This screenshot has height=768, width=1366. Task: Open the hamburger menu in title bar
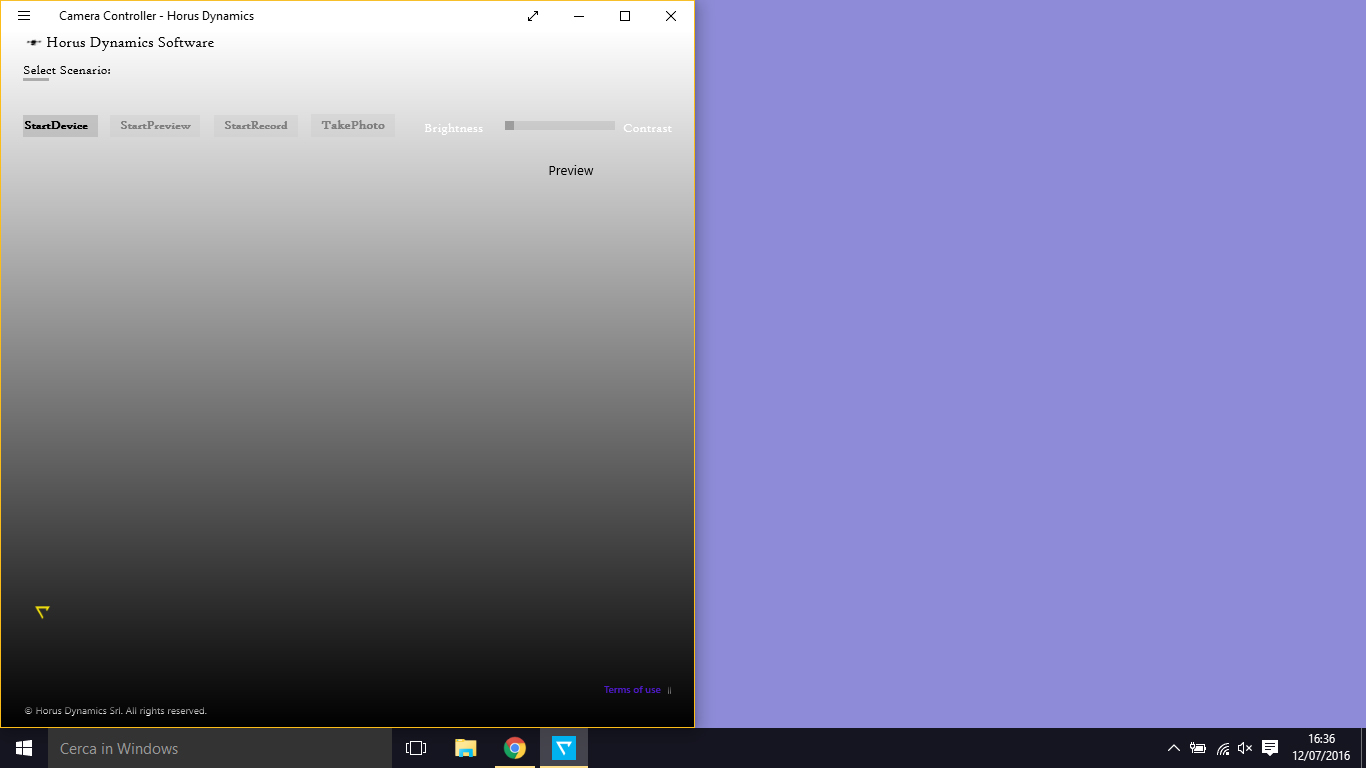[x=24, y=16]
